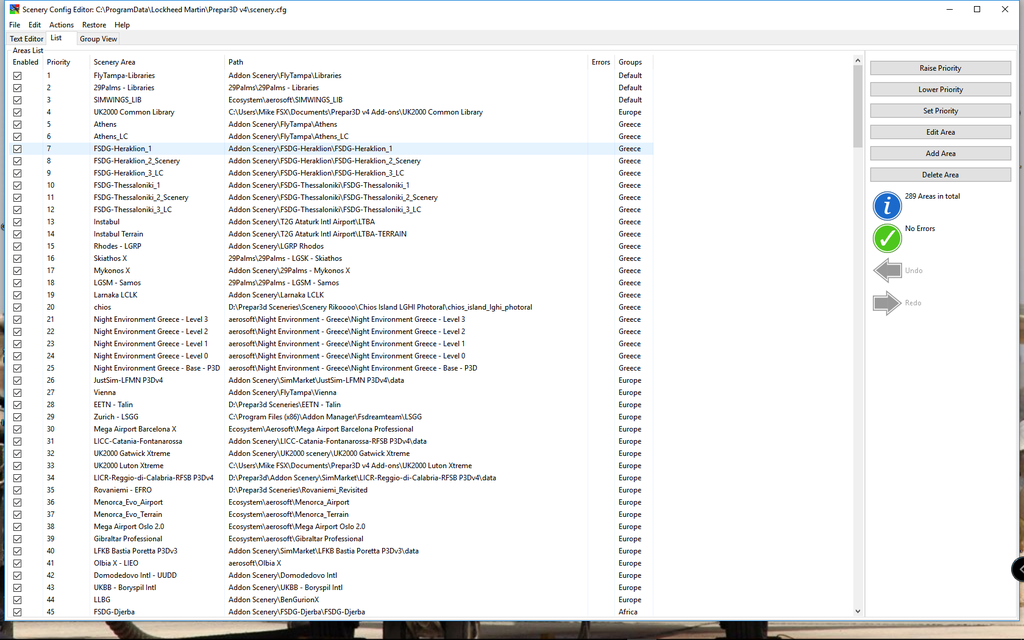Click the list scrollbar up arrow
This screenshot has height=640, width=1024.
click(x=857, y=61)
